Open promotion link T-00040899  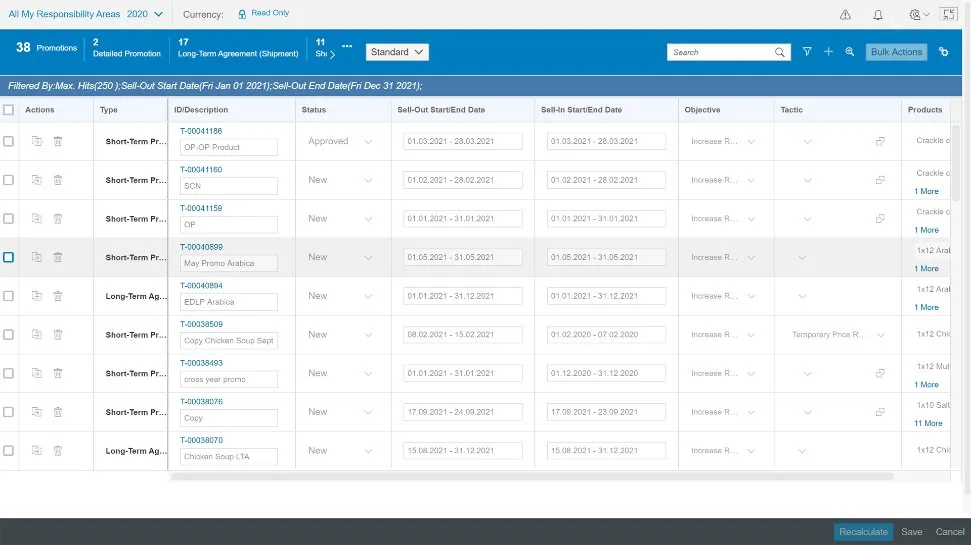[201, 247]
